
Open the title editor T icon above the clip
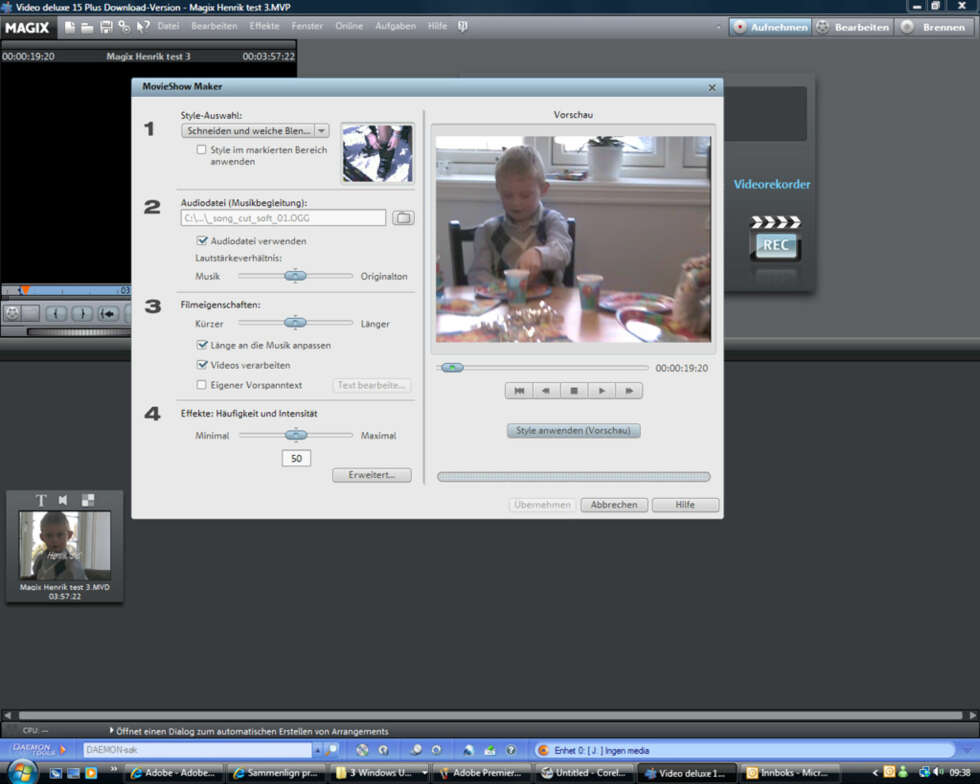click(41, 500)
